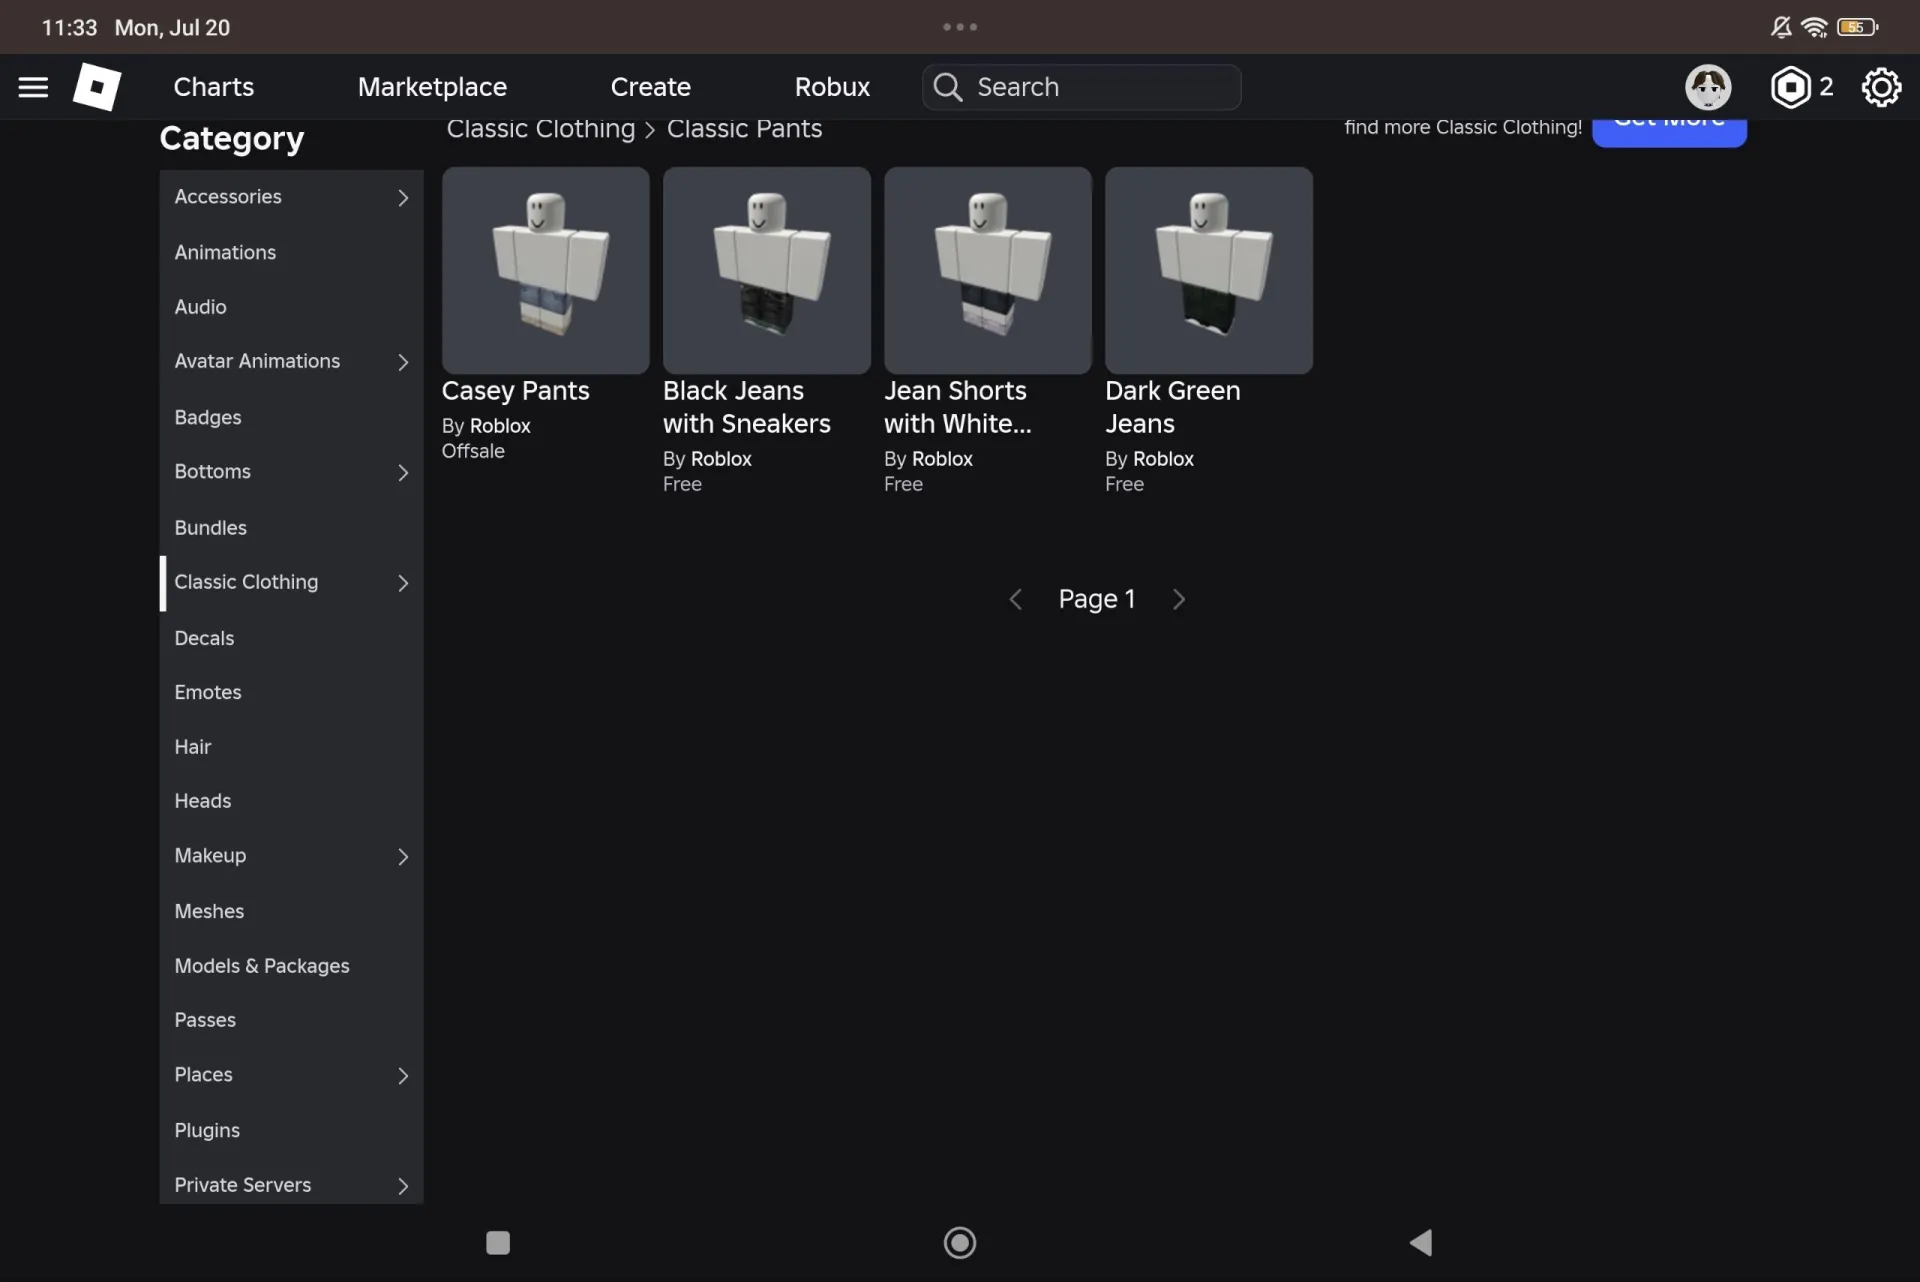The image size is (1920, 1282).
Task: Tap the Android recents square button
Action: 498,1242
